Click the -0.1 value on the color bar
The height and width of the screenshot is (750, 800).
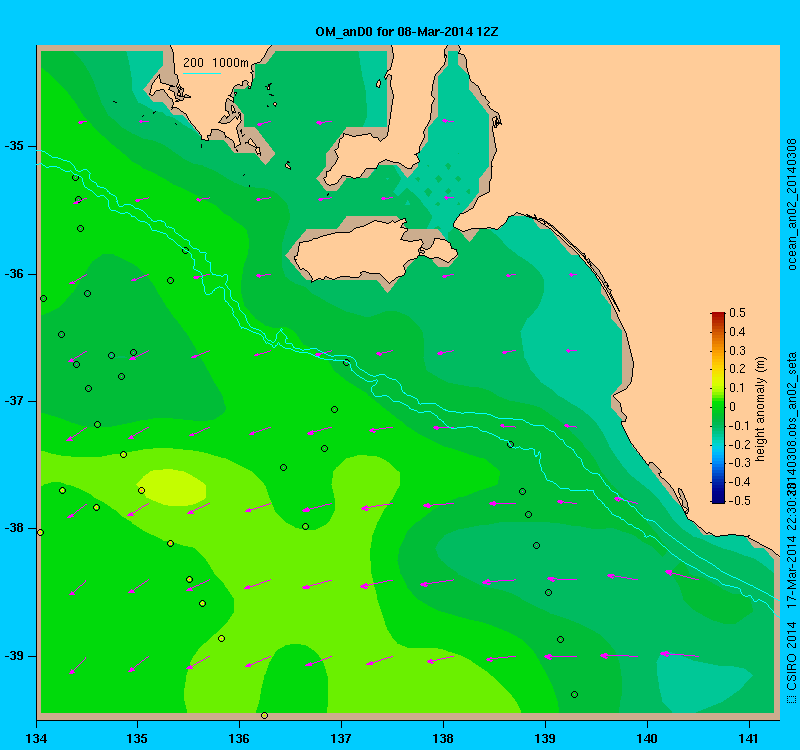[x=739, y=426]
